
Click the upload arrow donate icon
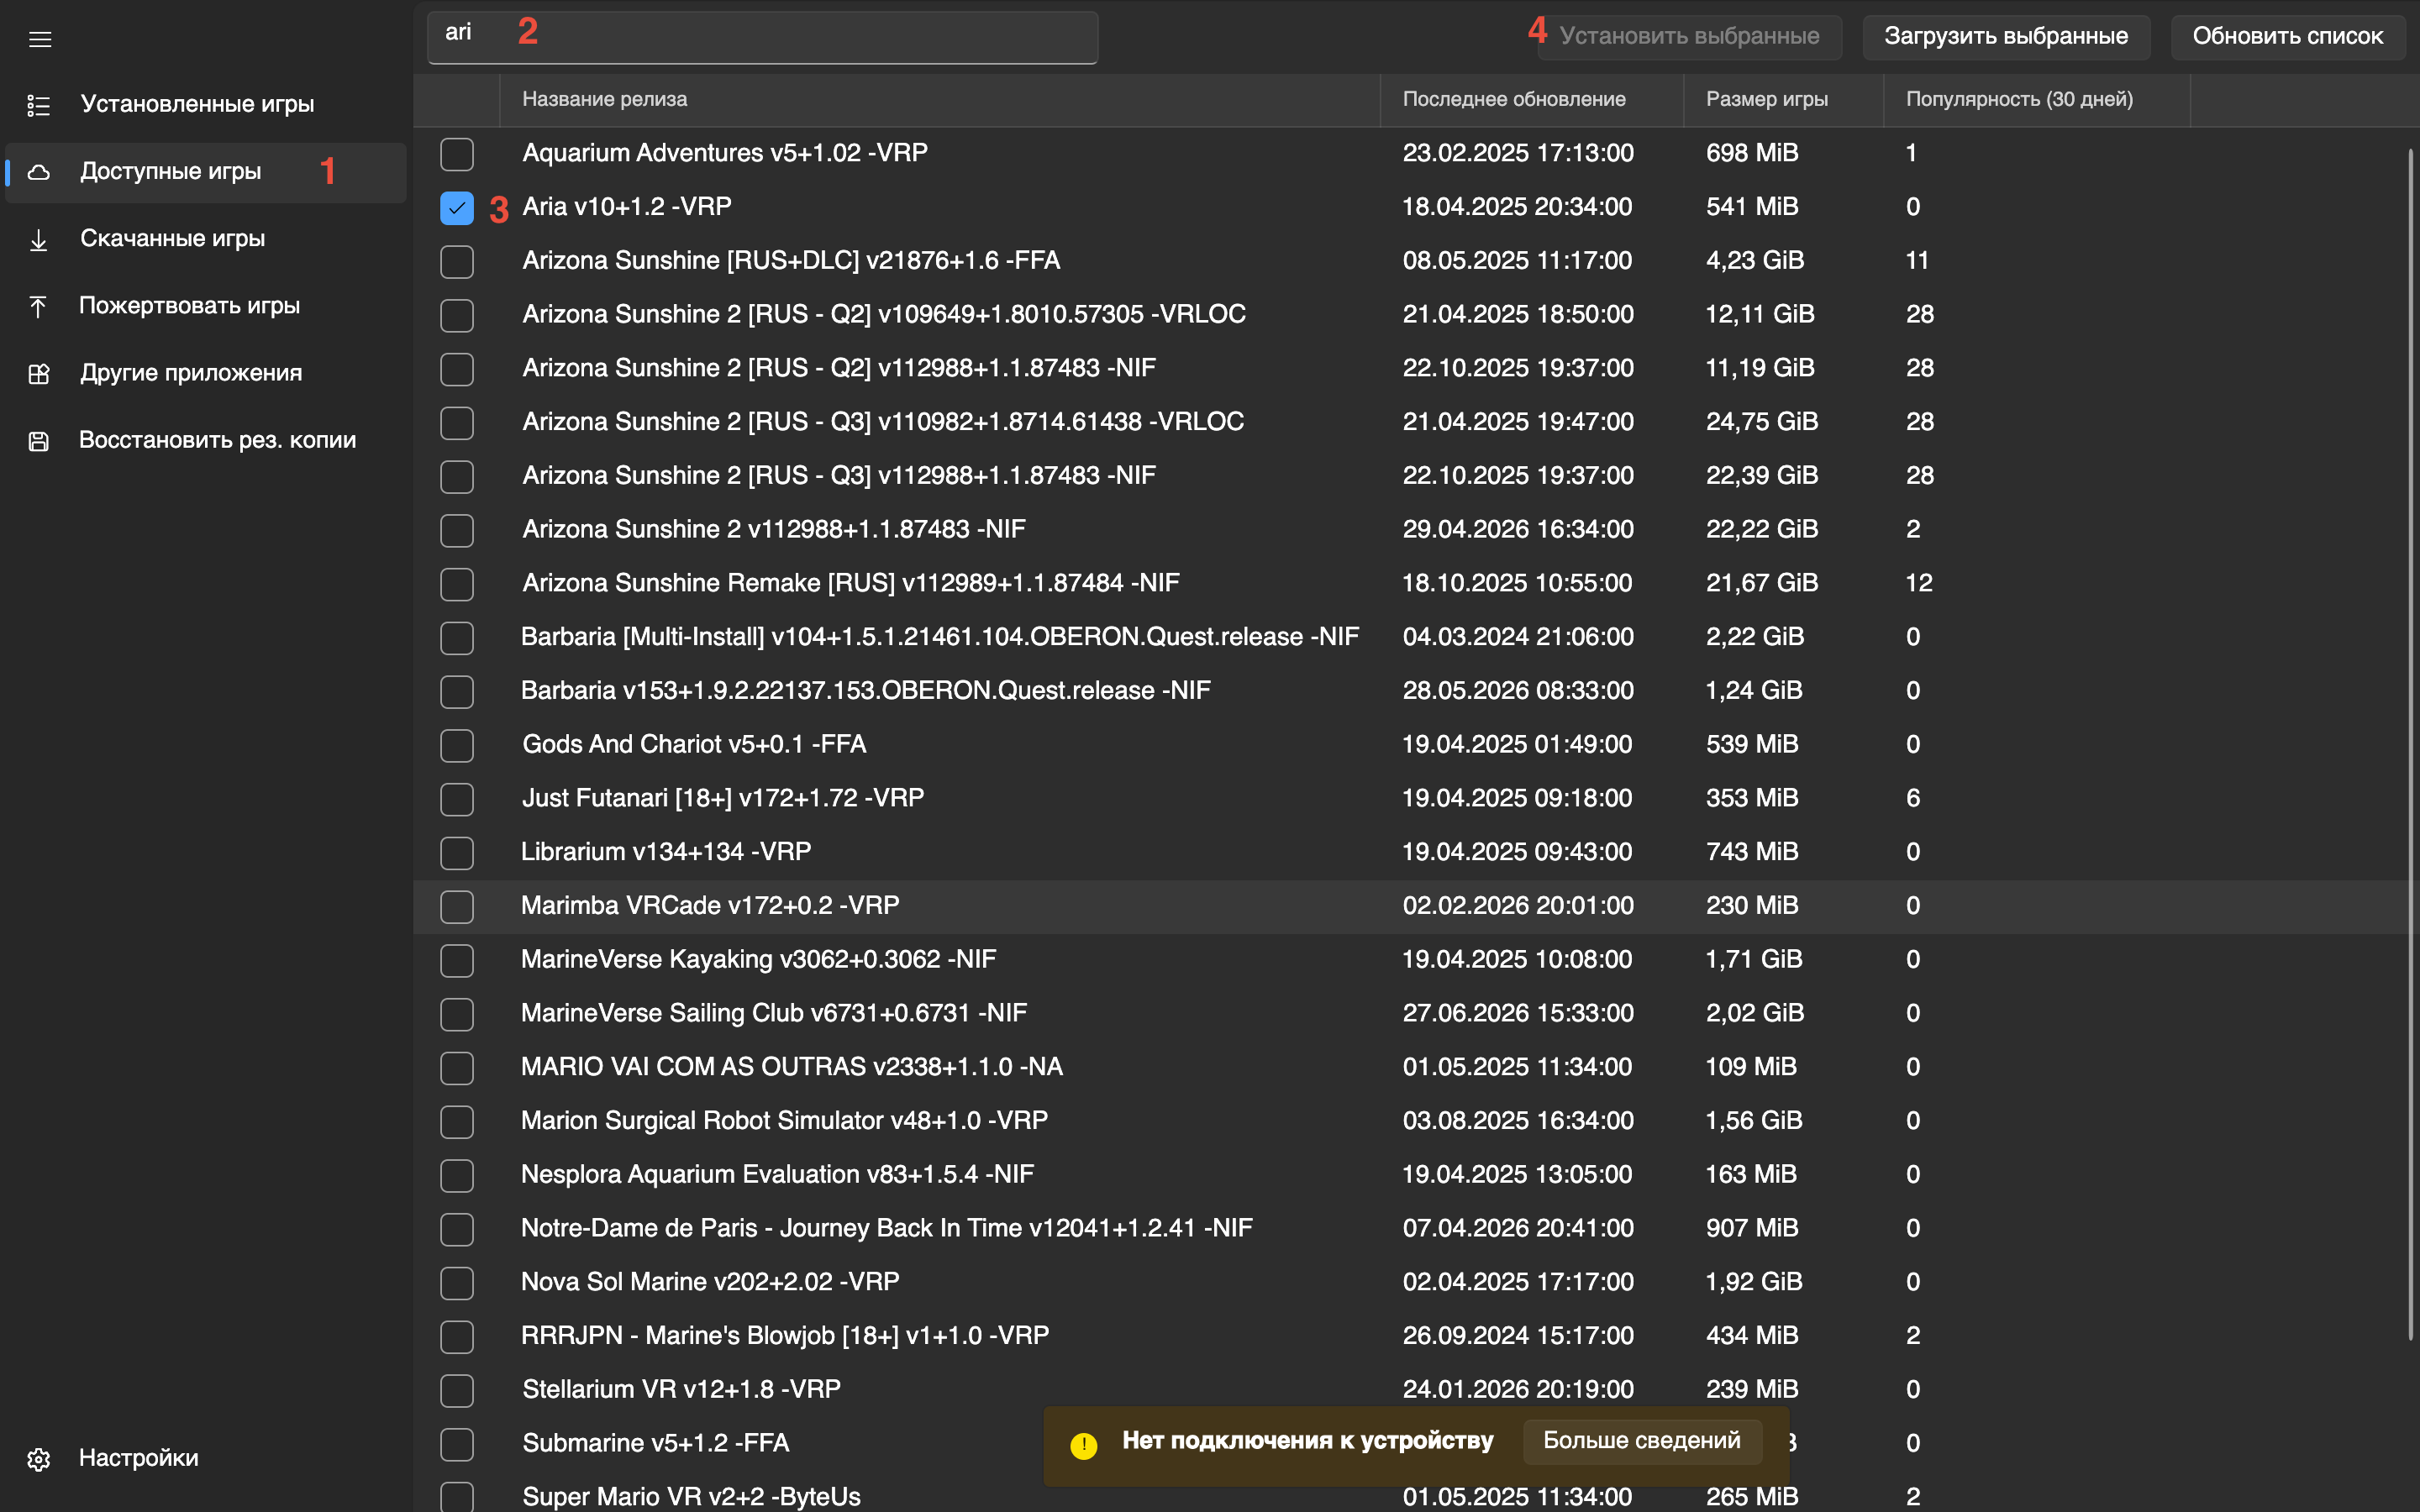tap(39, 306)
